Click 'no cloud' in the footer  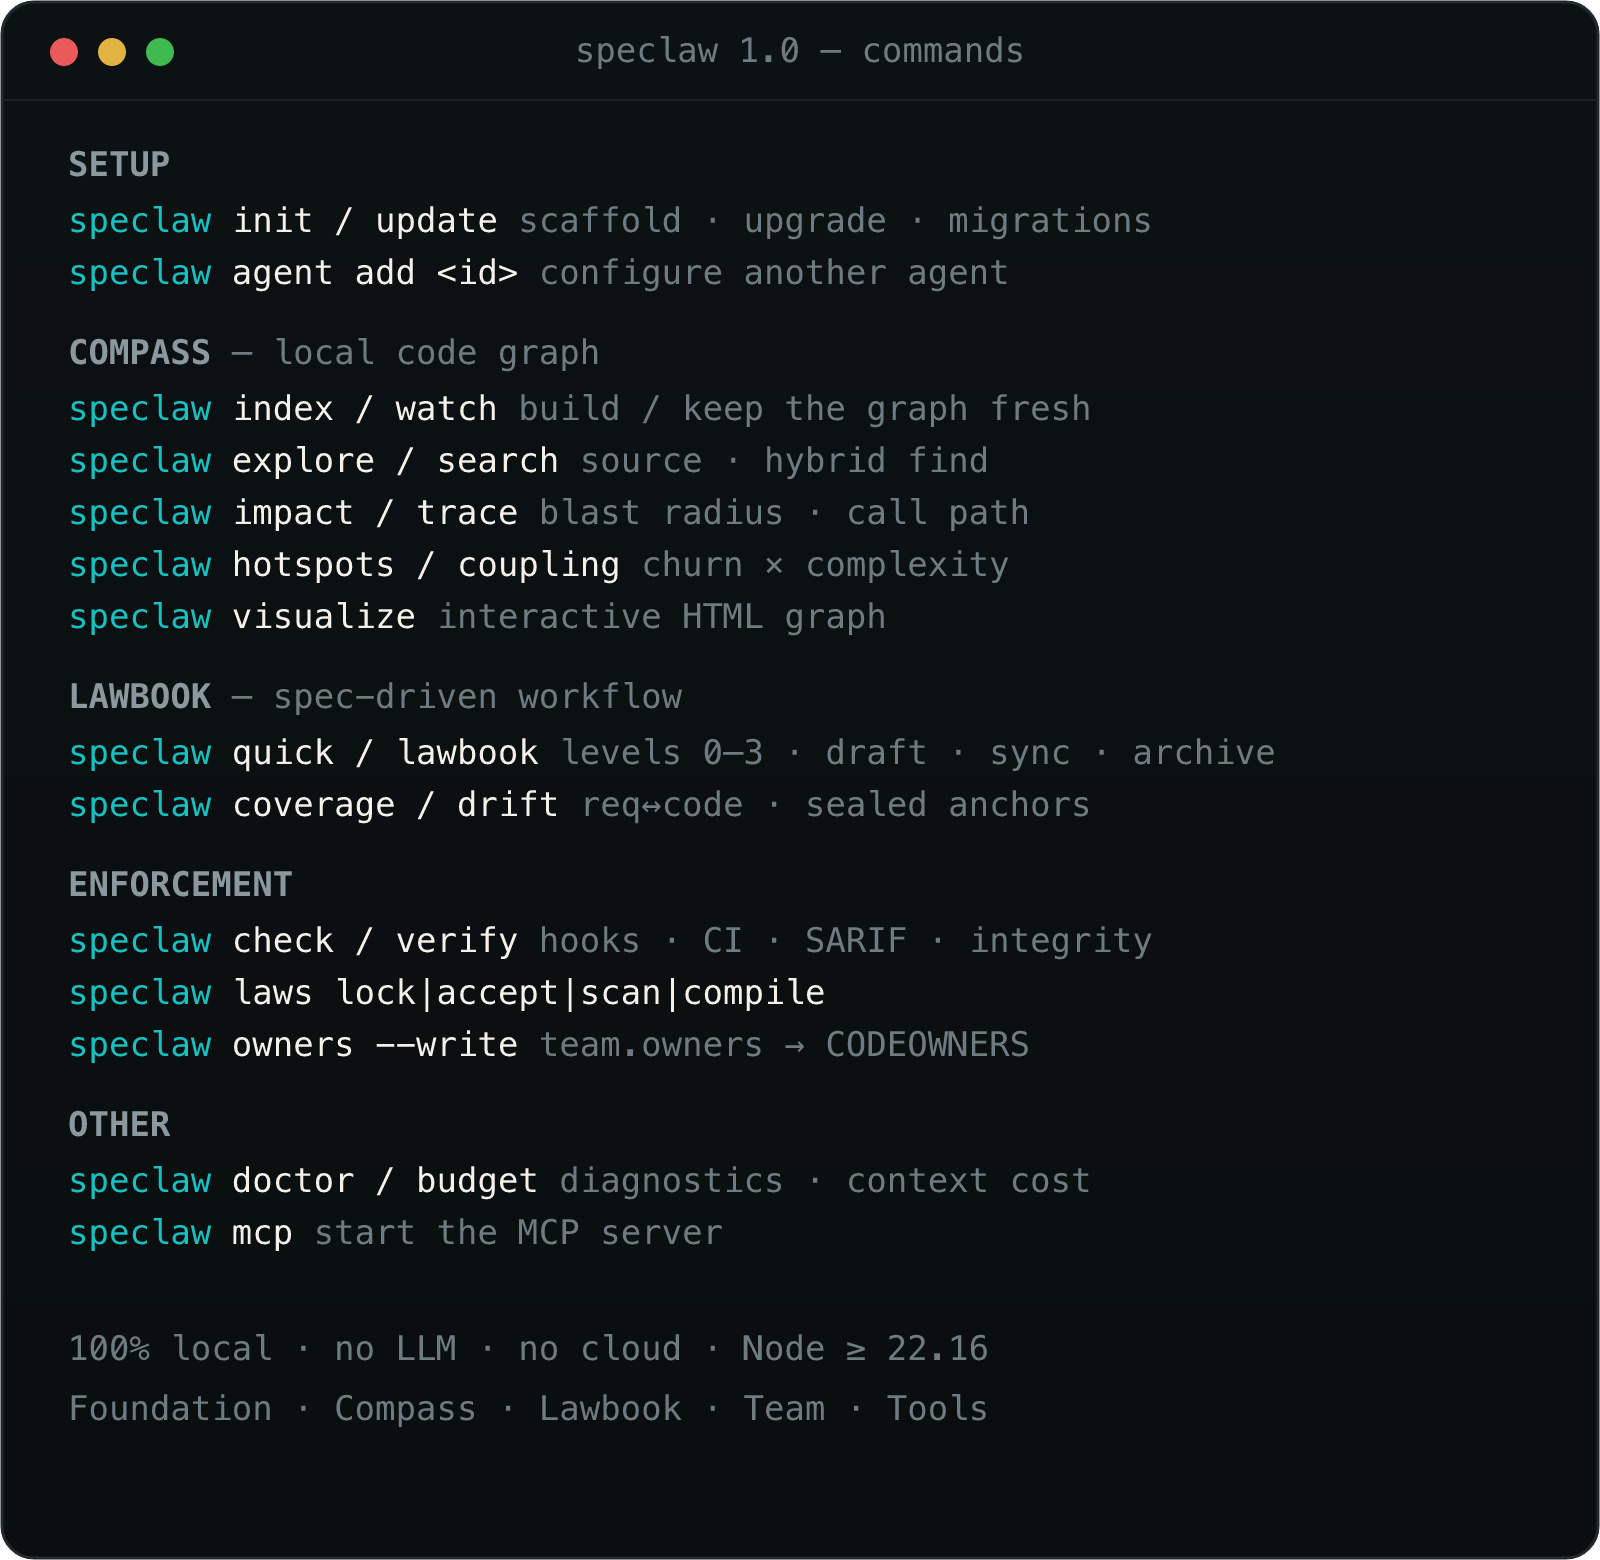[600, 1348]
